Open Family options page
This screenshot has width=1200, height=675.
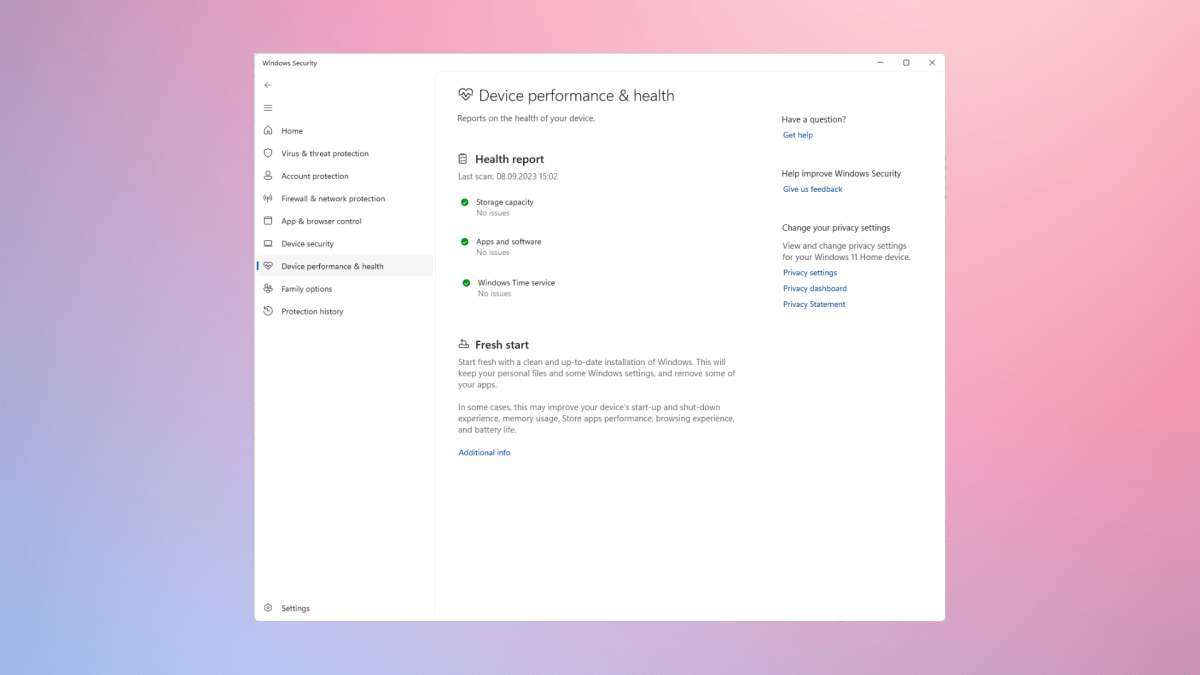tap(344, 289)
